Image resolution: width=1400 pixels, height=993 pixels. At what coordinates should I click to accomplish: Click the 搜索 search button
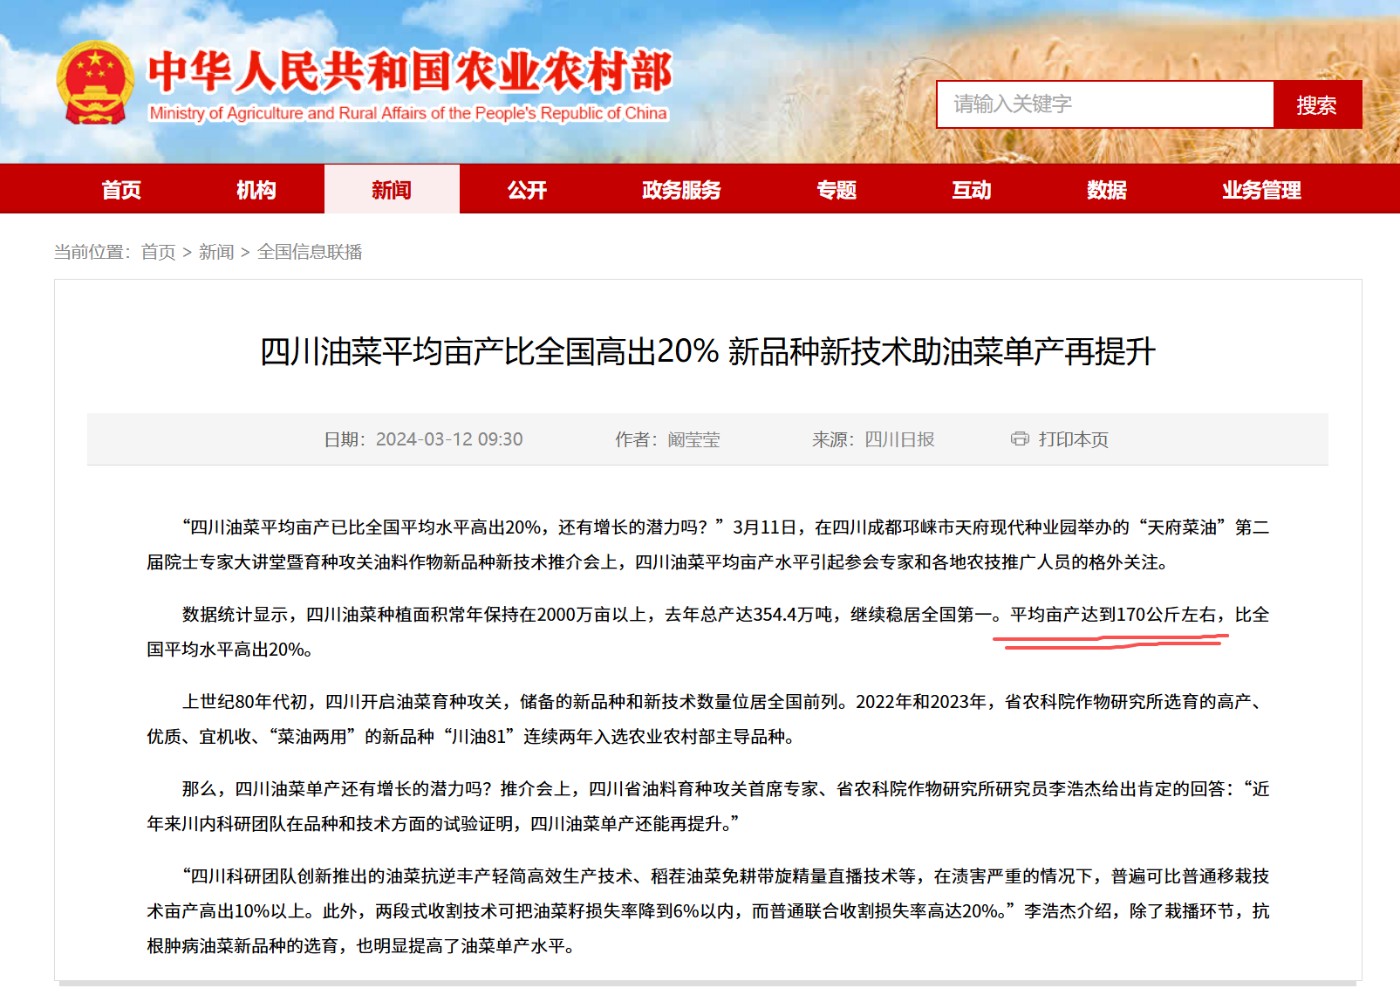click(1316, 105)
